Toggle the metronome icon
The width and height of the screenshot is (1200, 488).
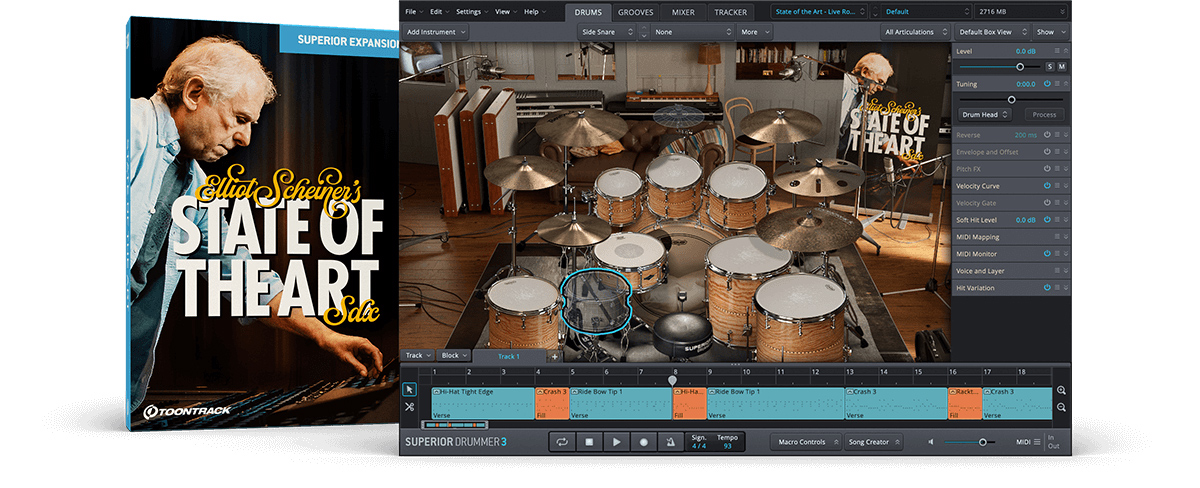(671, 441)
